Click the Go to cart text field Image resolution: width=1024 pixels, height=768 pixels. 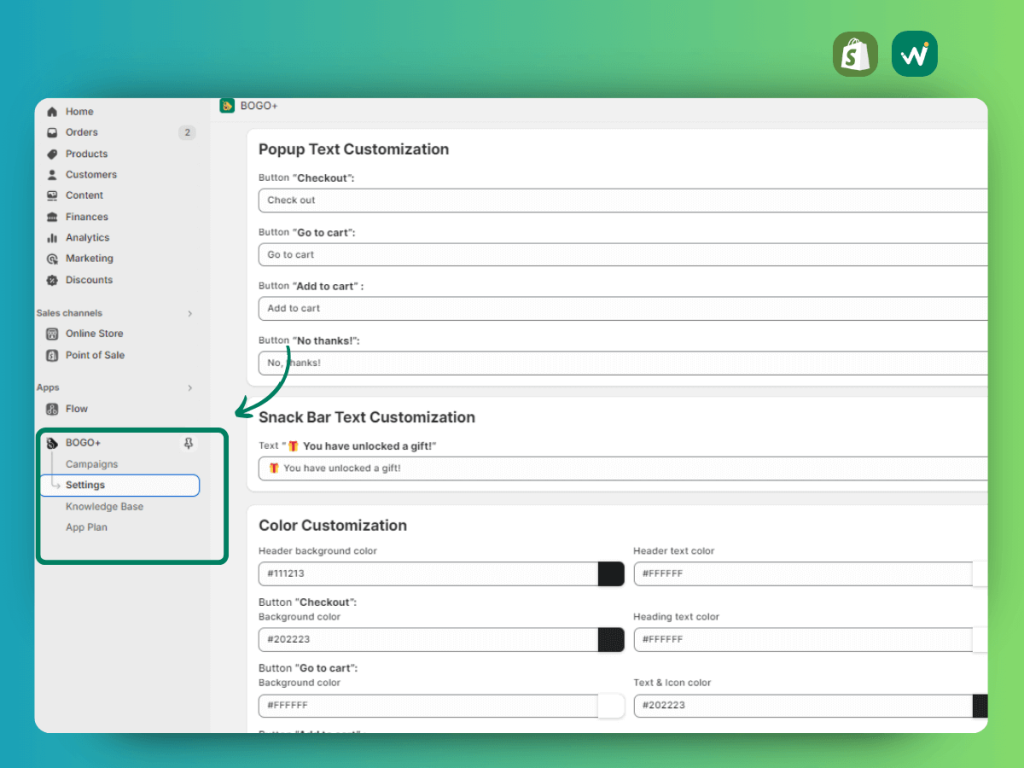click(623, 255)
